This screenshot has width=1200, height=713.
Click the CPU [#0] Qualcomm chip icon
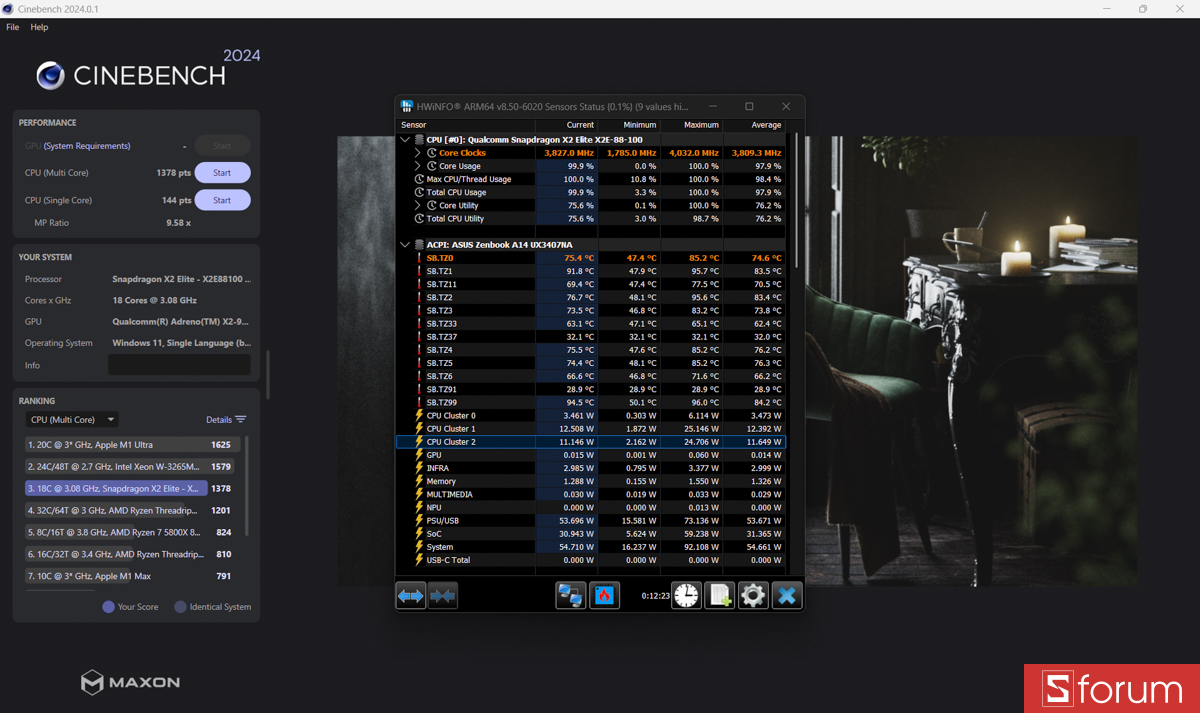[x=419, y=140]
